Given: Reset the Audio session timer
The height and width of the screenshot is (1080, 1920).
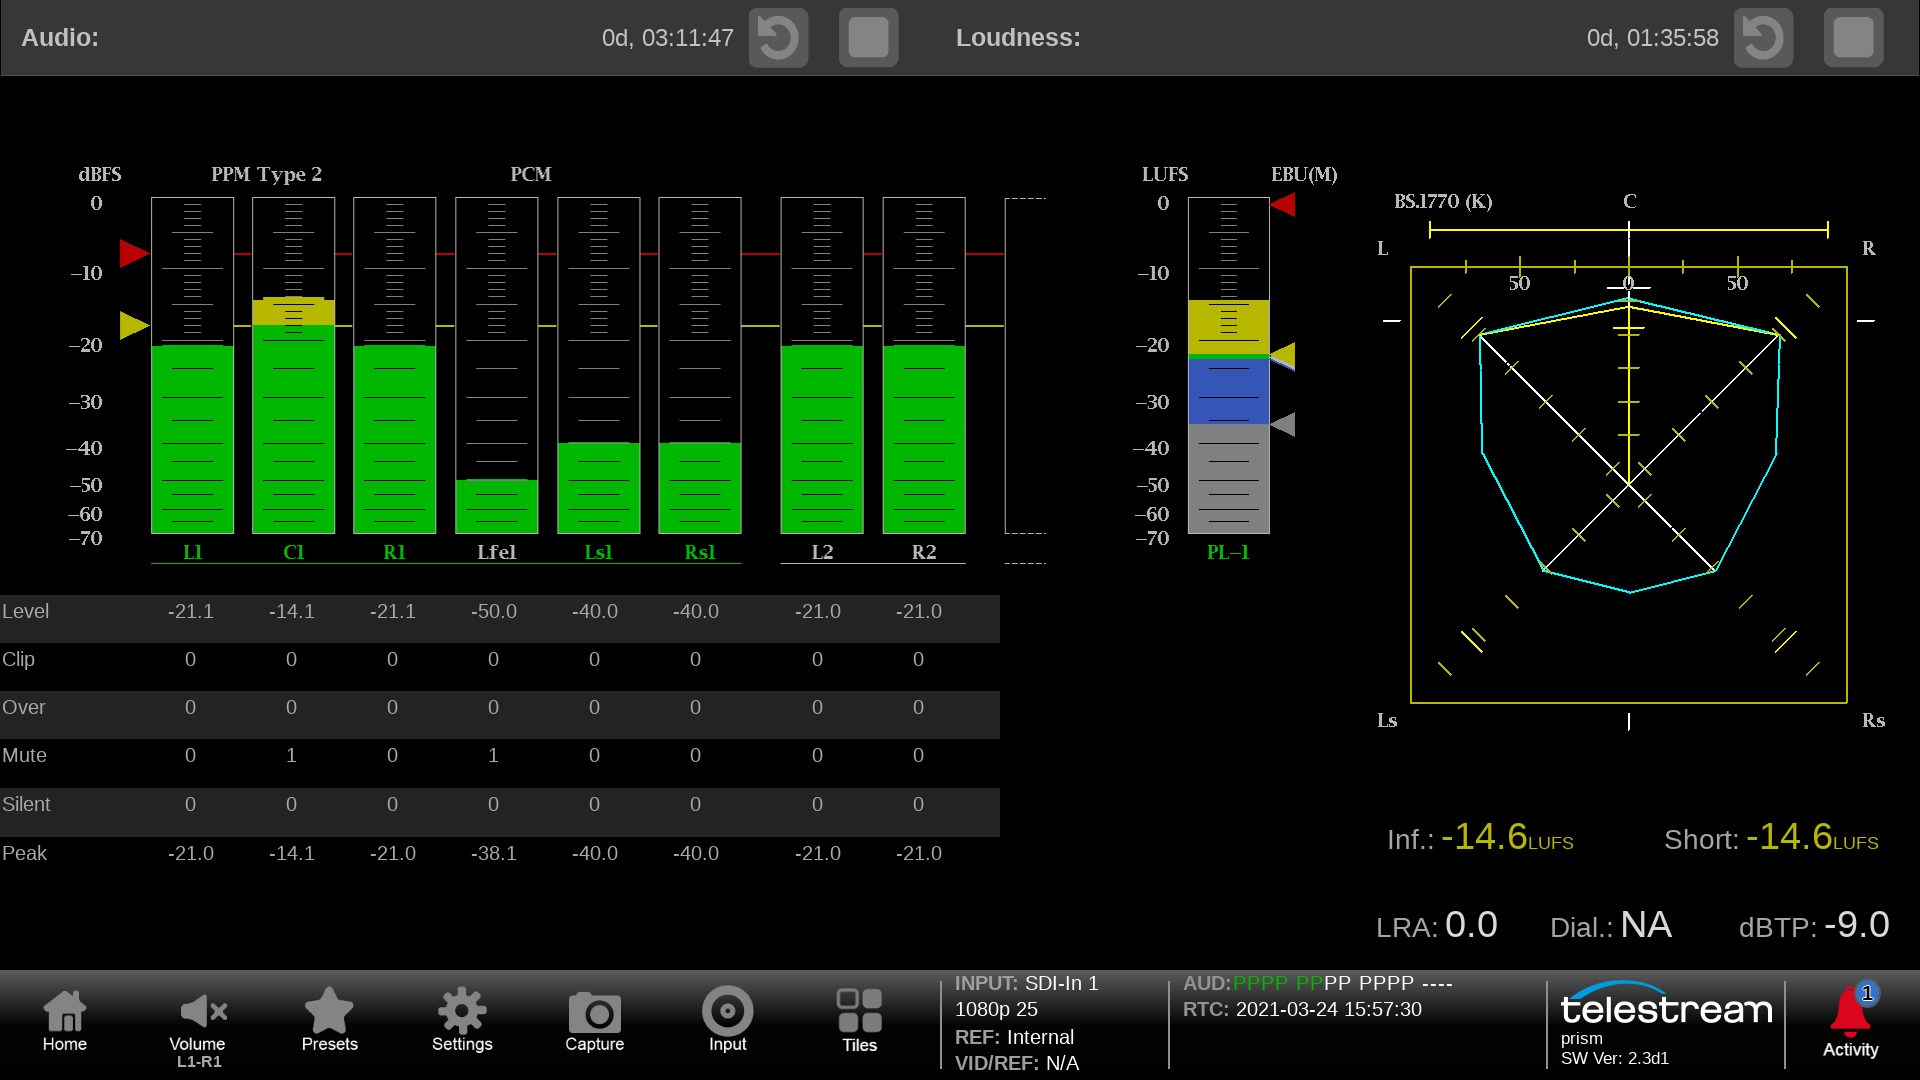Looking at the screenshot, I should [778, 38].
